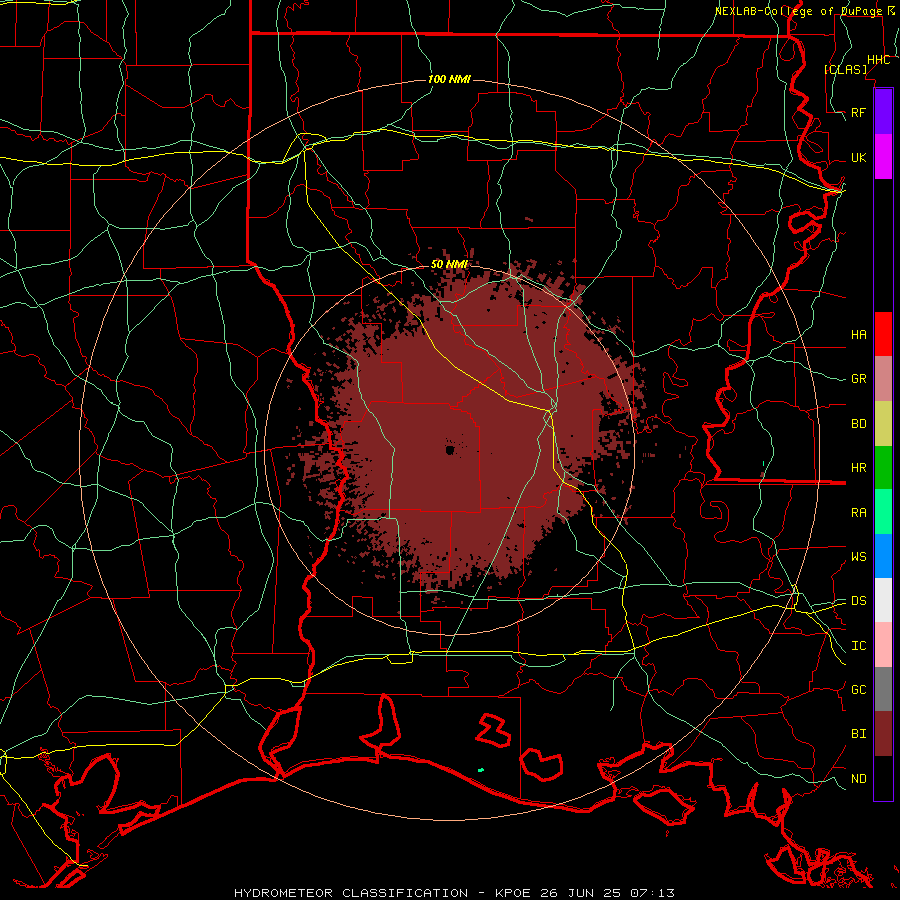
Task: Click the BI legend label
Action: [858, 734]
